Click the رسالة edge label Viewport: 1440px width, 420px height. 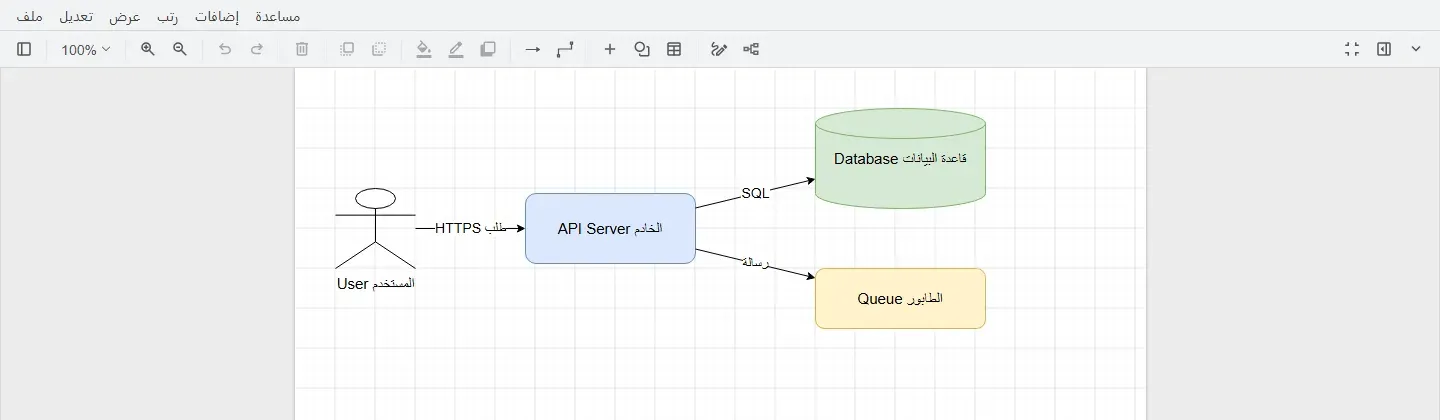(x=755, y=262)
